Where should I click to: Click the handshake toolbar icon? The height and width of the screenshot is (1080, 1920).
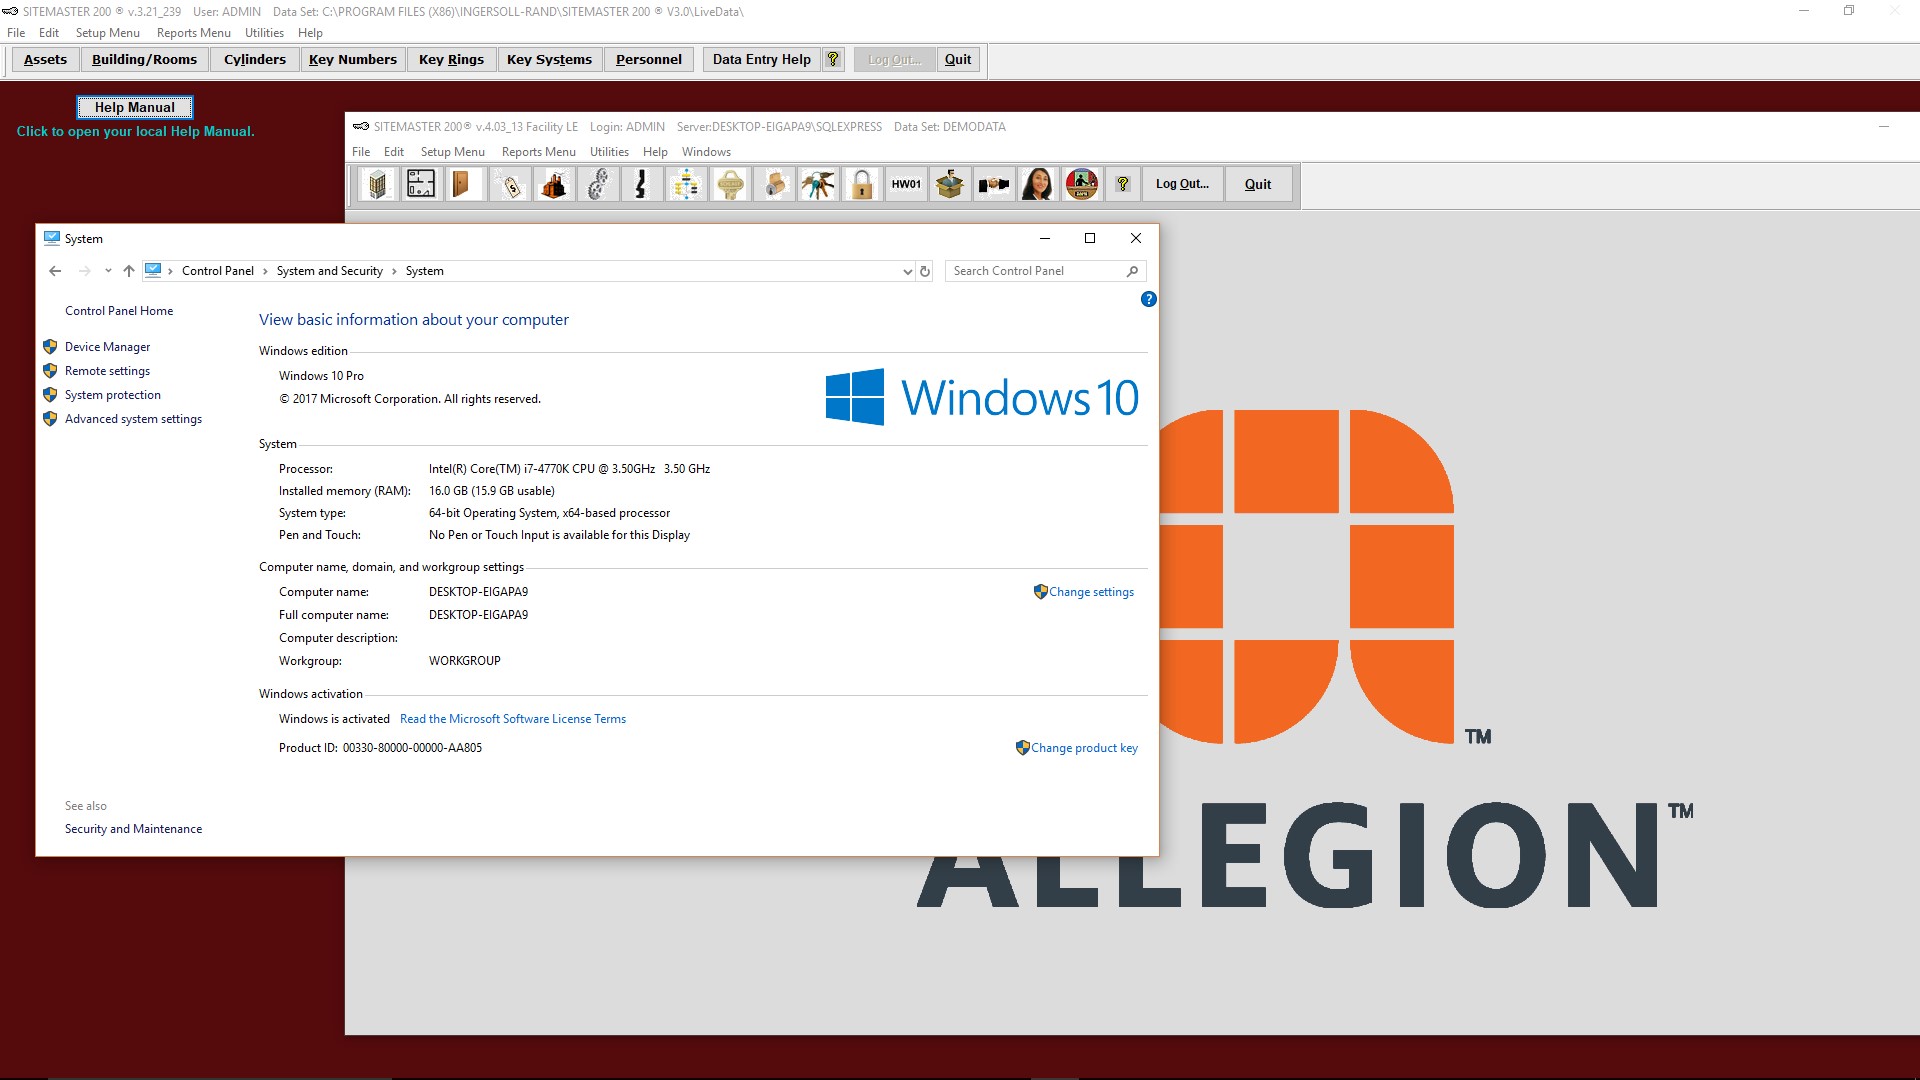pos(994,184)
